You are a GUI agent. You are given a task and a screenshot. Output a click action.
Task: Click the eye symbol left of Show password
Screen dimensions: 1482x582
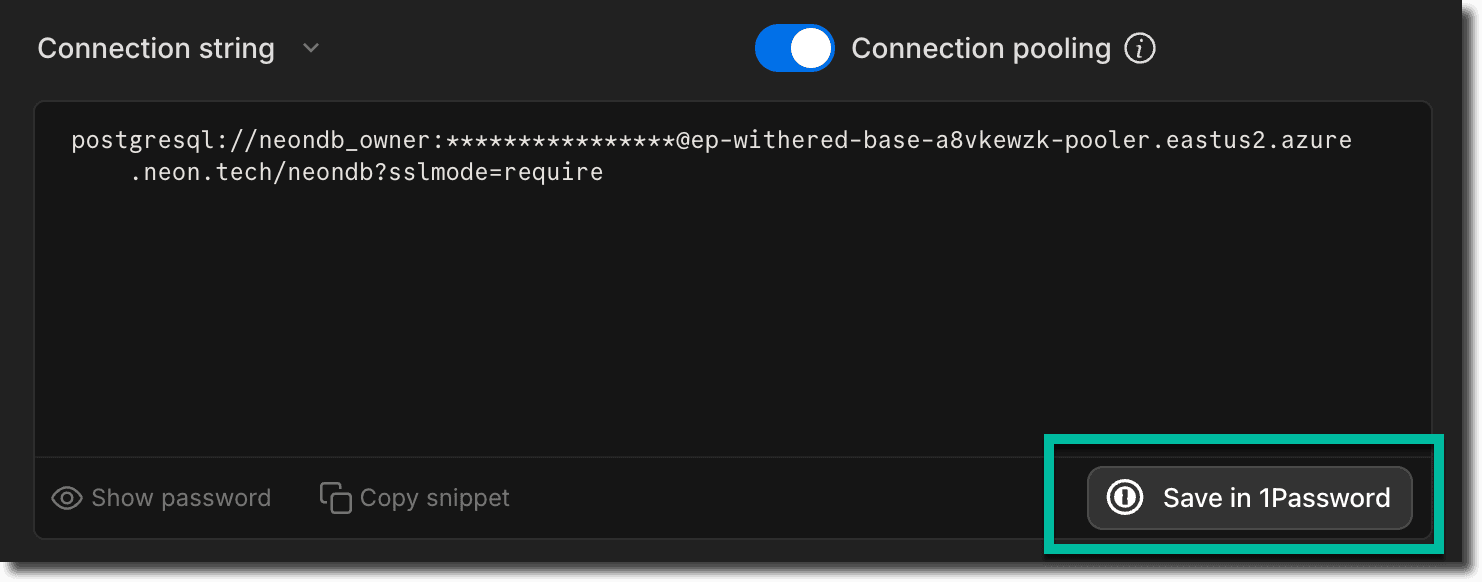66,497
